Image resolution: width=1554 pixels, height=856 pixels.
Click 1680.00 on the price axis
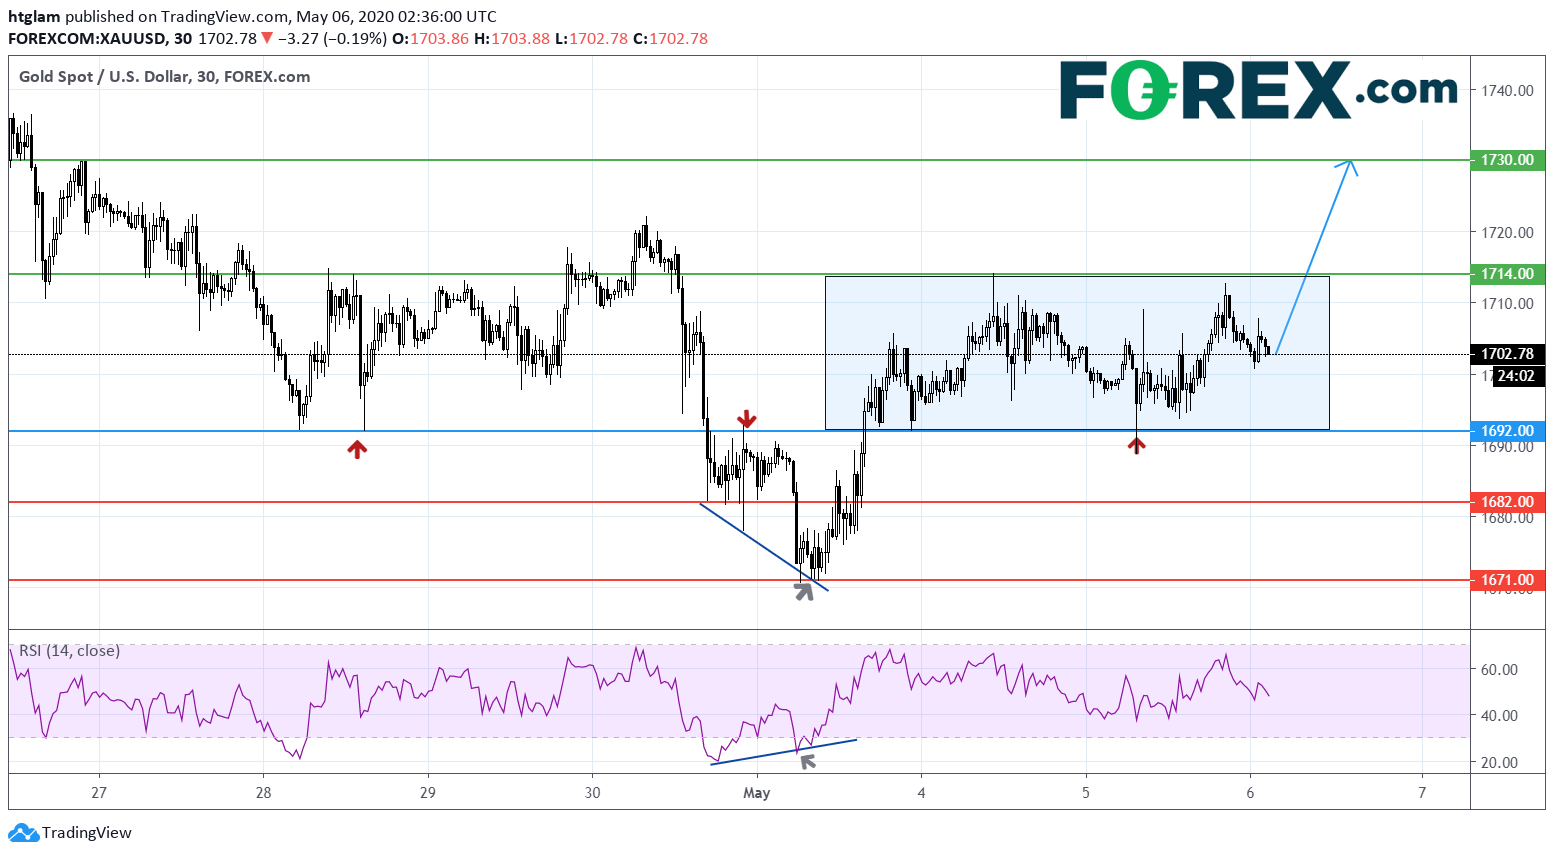[1508, 517]
